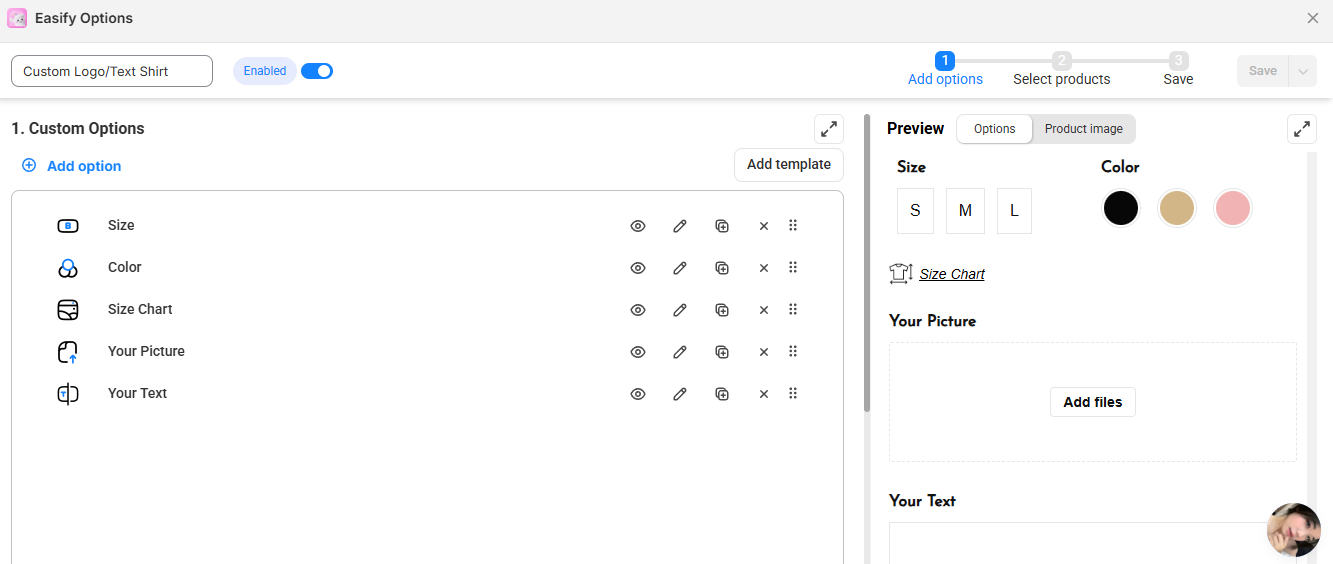Click the Add template button
The height and width of the screenshot is (564, 1333).
click(789, 165)
